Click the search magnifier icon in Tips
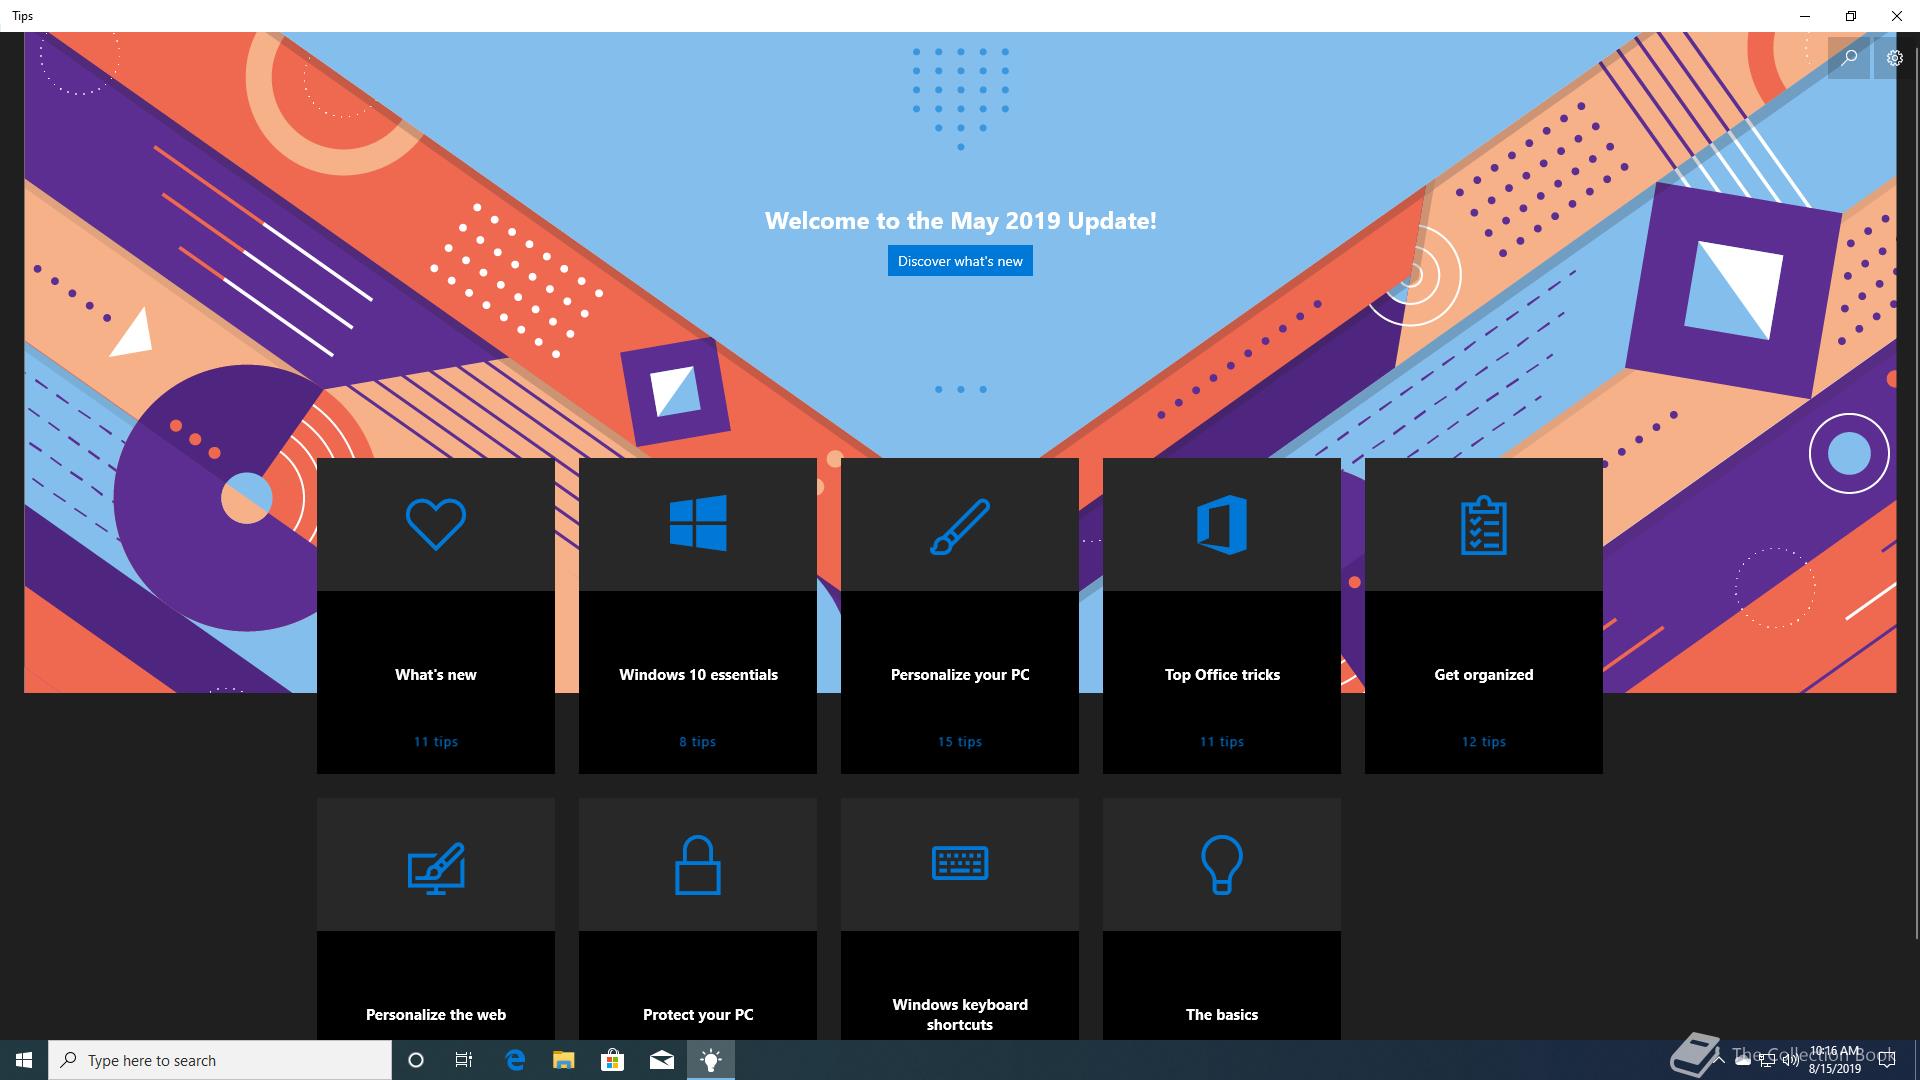 click(x=1849, y=58)
